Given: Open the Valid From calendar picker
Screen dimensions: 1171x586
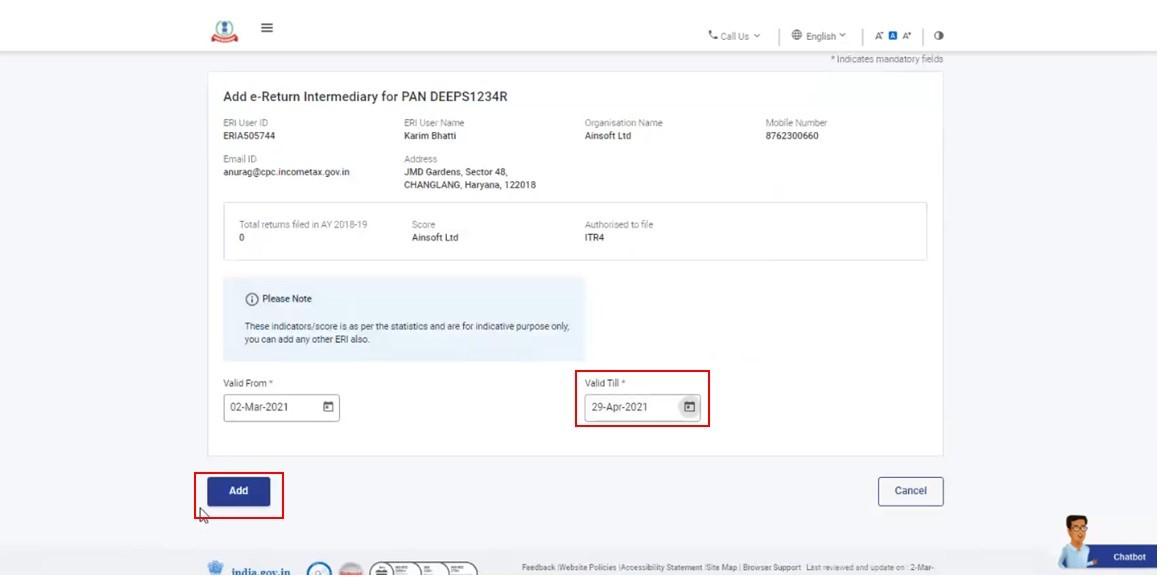Looking at the screenshot, I should [x=327, y=407].
